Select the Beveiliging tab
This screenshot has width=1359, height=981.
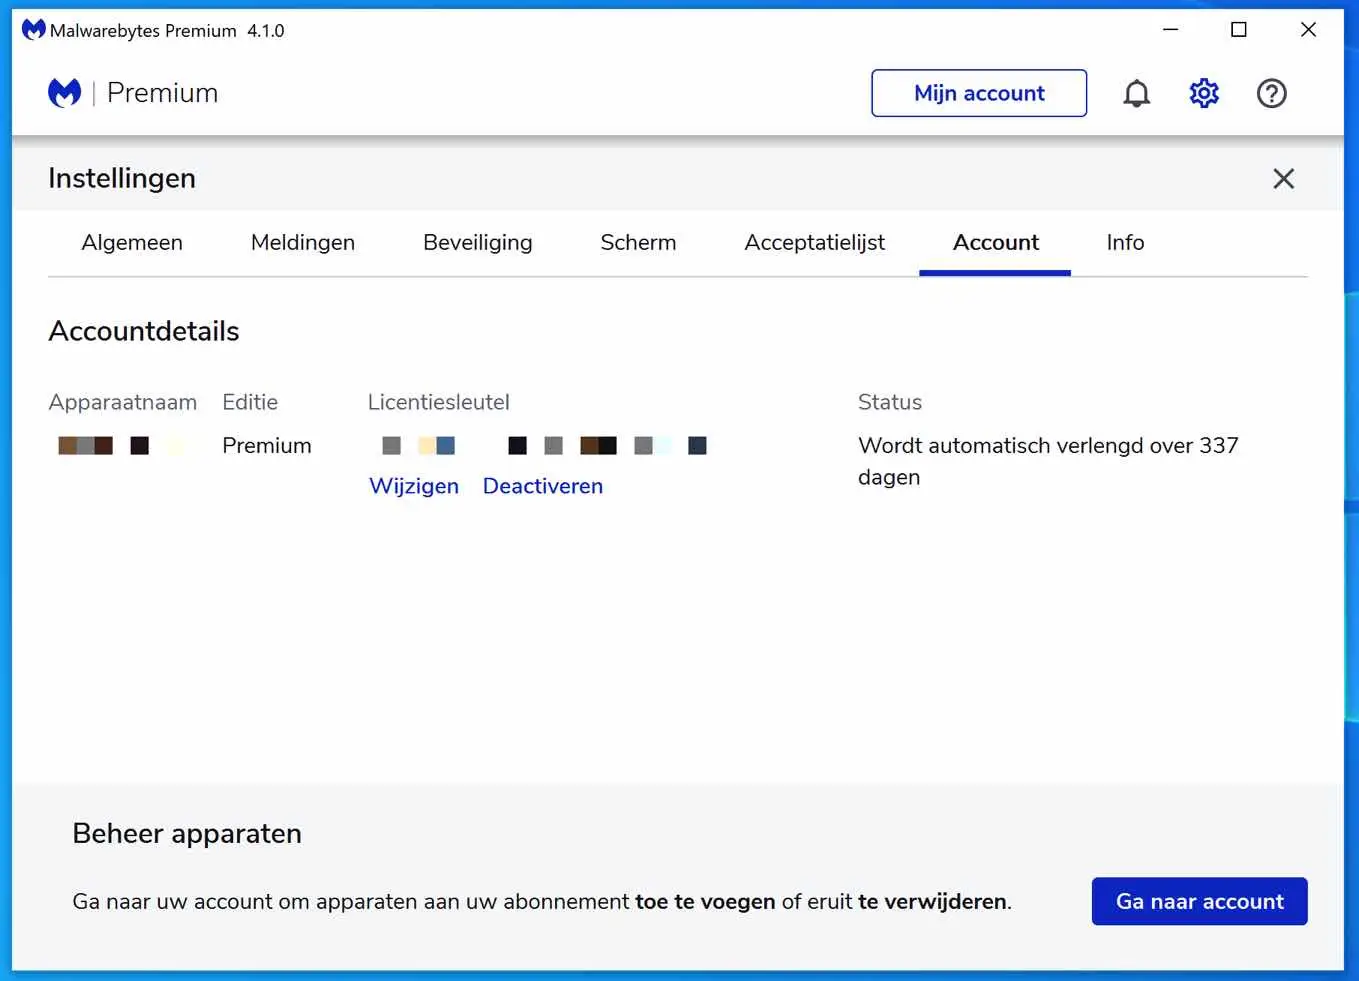(477, 243)
